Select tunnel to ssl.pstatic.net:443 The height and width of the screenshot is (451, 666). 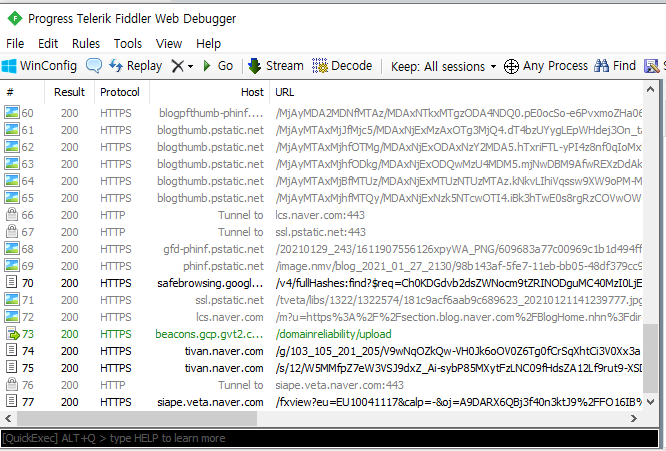click(x=320, y=232)
